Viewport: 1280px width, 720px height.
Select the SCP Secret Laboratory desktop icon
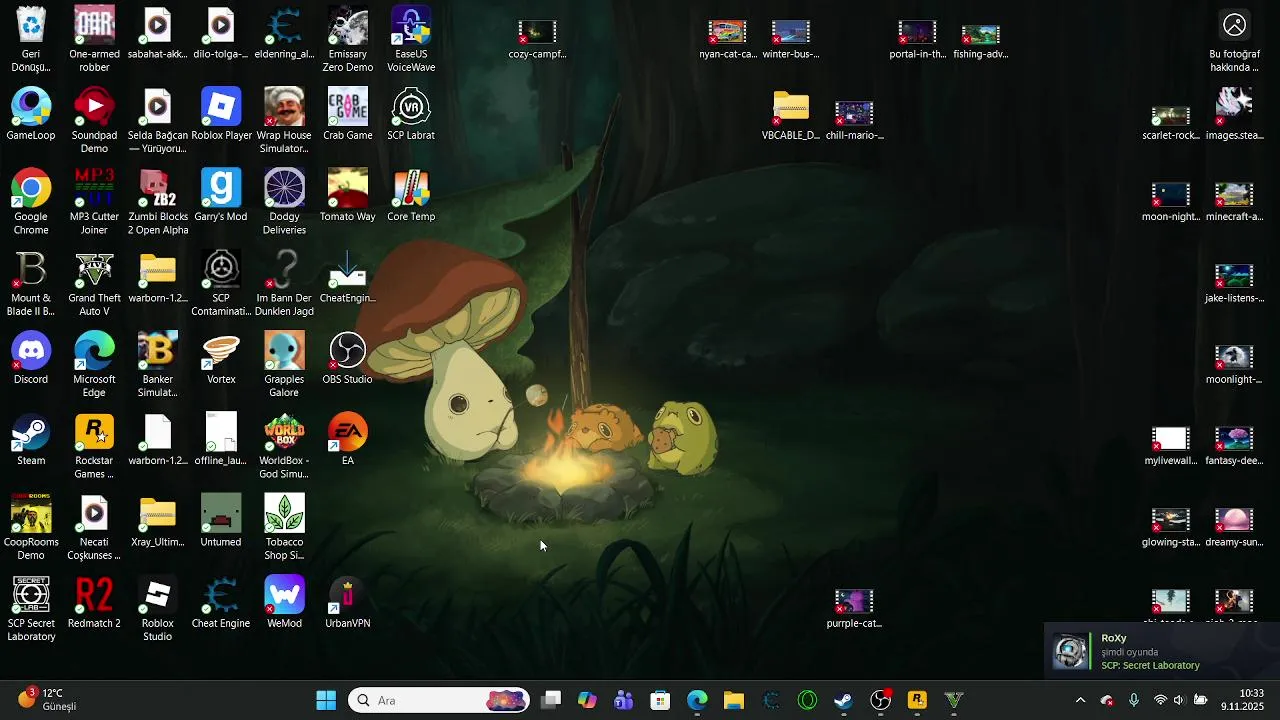pyautogui.click(x=31, y=609)
